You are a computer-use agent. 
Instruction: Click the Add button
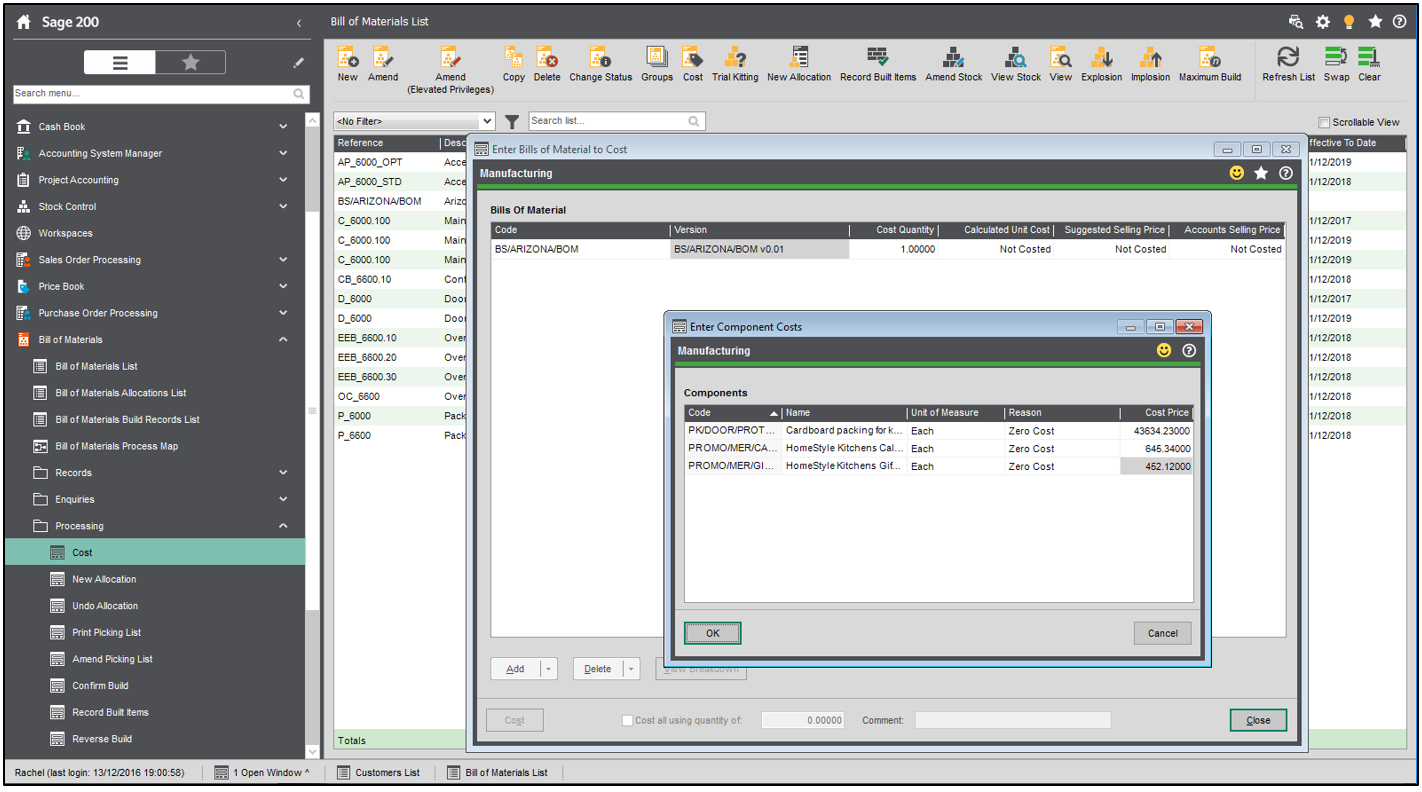[x=515, y=669]
